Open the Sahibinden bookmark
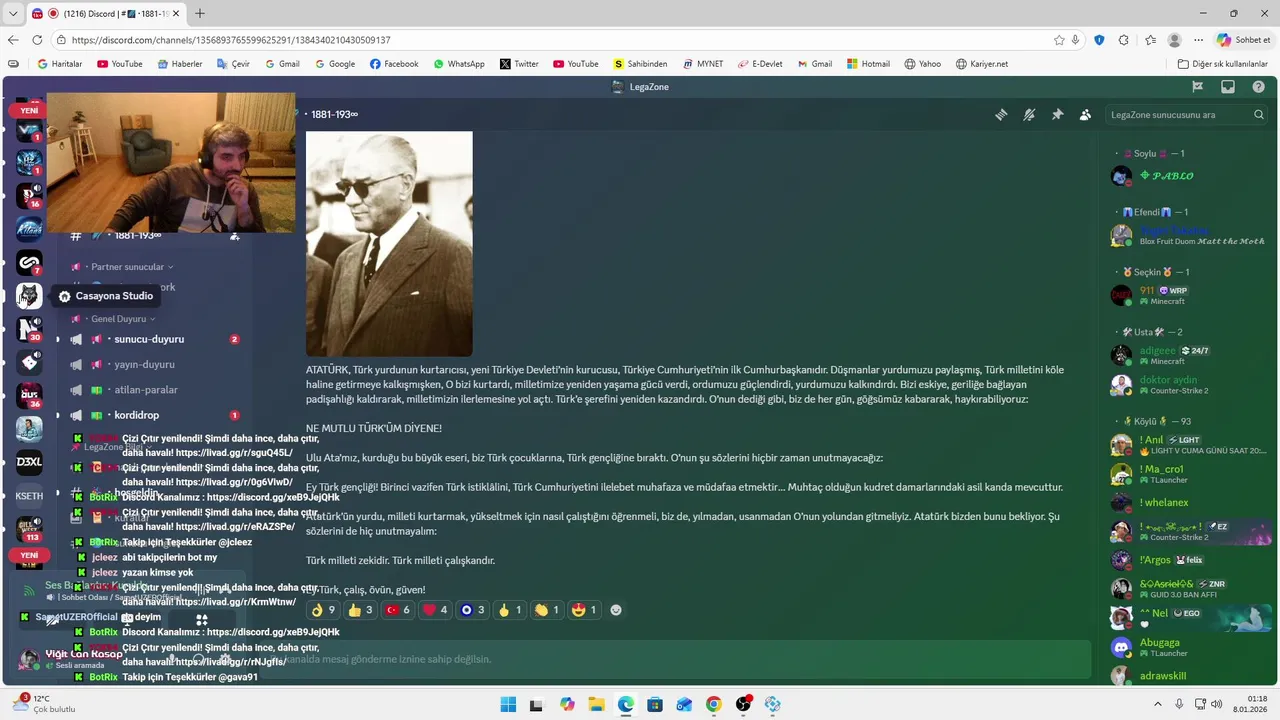The image size is (1280, 720). click(639, 64)
